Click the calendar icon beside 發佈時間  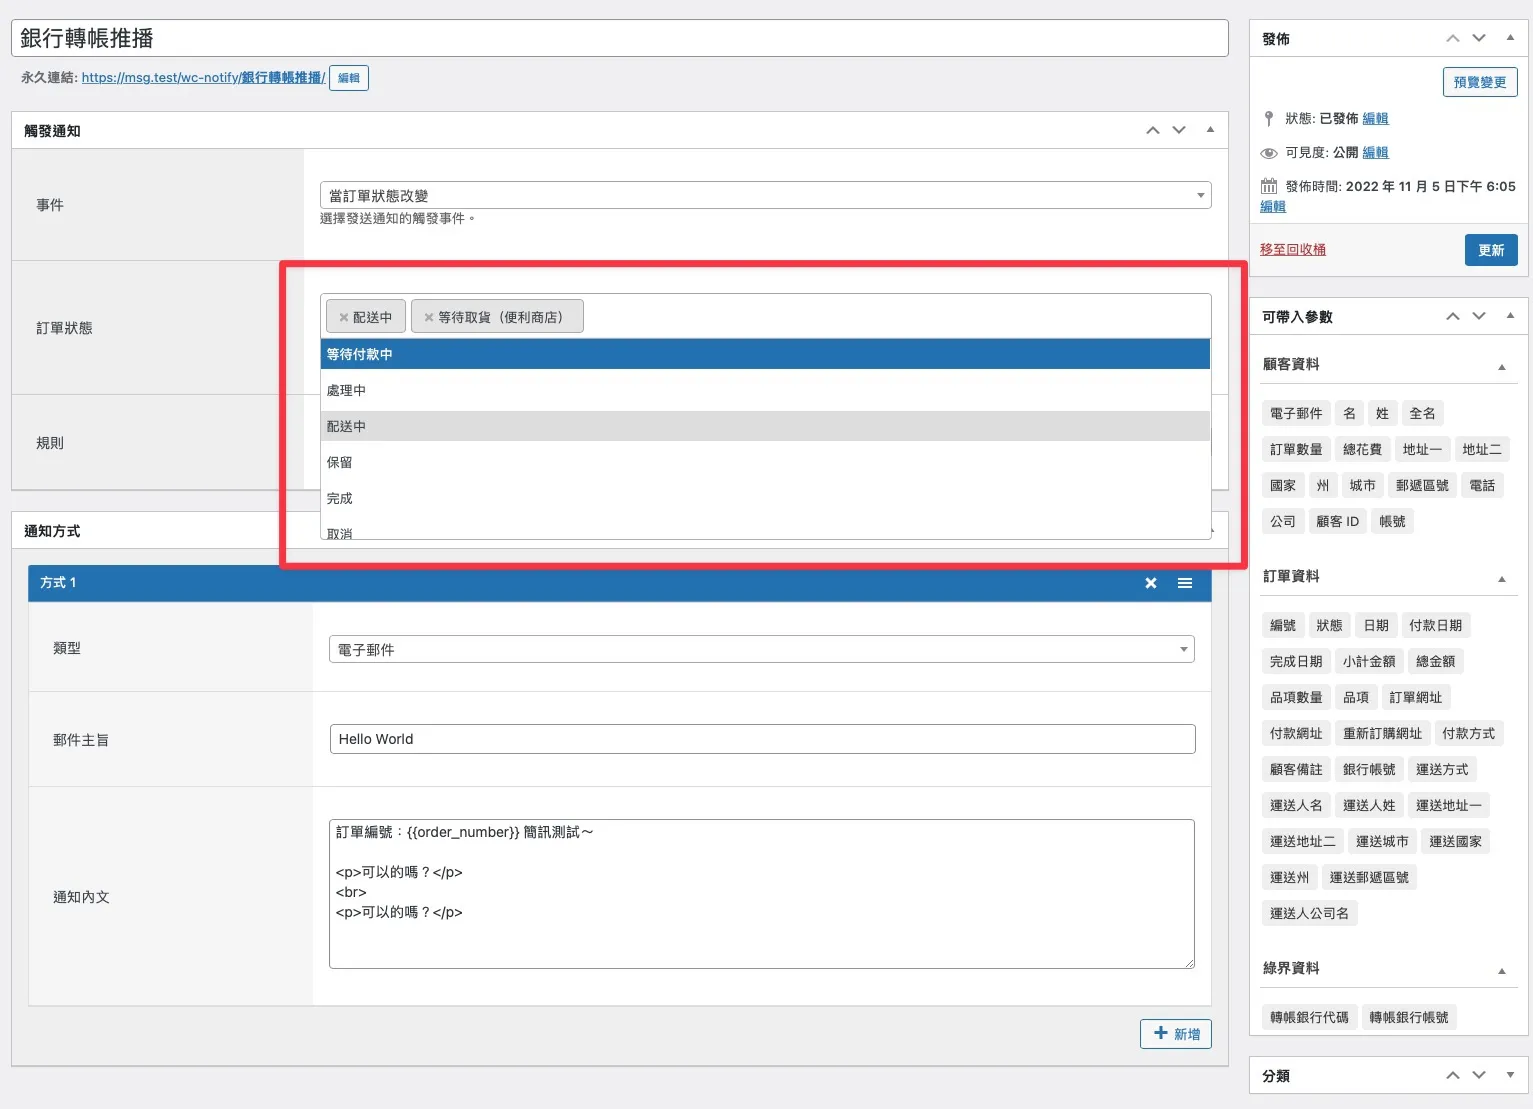coord(1267,185)
